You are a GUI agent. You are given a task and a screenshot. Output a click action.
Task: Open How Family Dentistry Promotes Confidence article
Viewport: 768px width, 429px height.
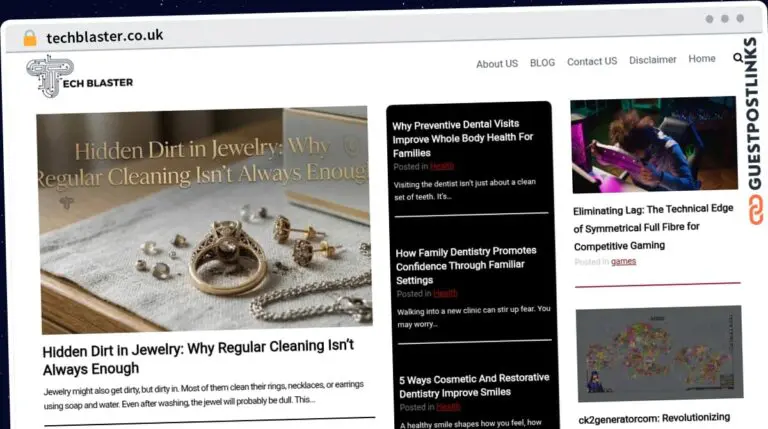tap(466, 265)
